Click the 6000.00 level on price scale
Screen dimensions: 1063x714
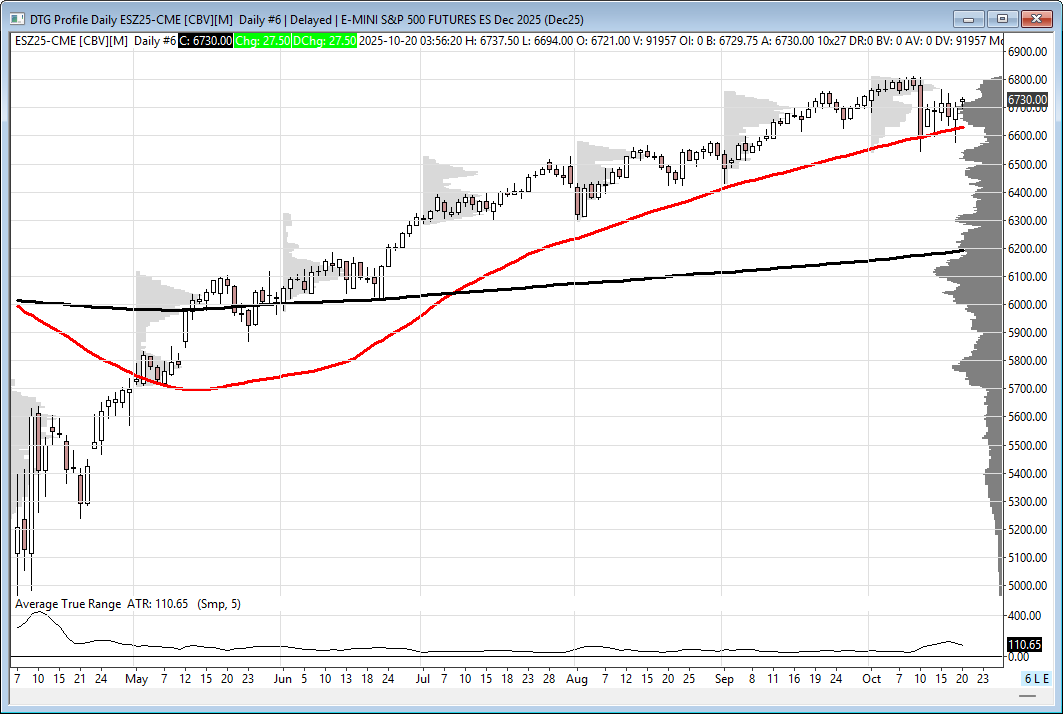[1027, 304]
